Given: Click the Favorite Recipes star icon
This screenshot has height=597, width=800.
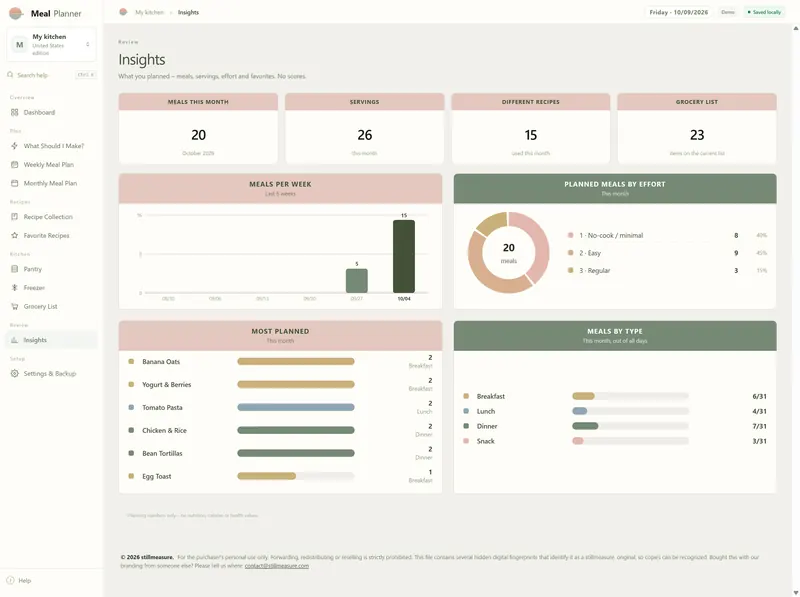Looking at the screenshot, I should (x=14, y=236).
